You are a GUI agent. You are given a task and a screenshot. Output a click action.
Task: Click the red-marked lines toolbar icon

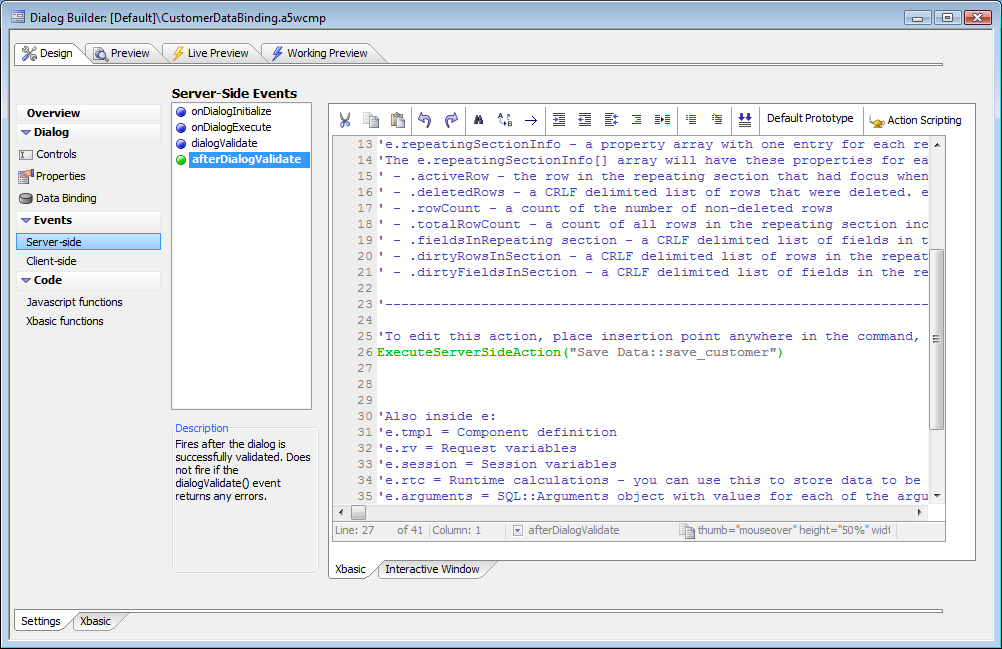[663, 119]
